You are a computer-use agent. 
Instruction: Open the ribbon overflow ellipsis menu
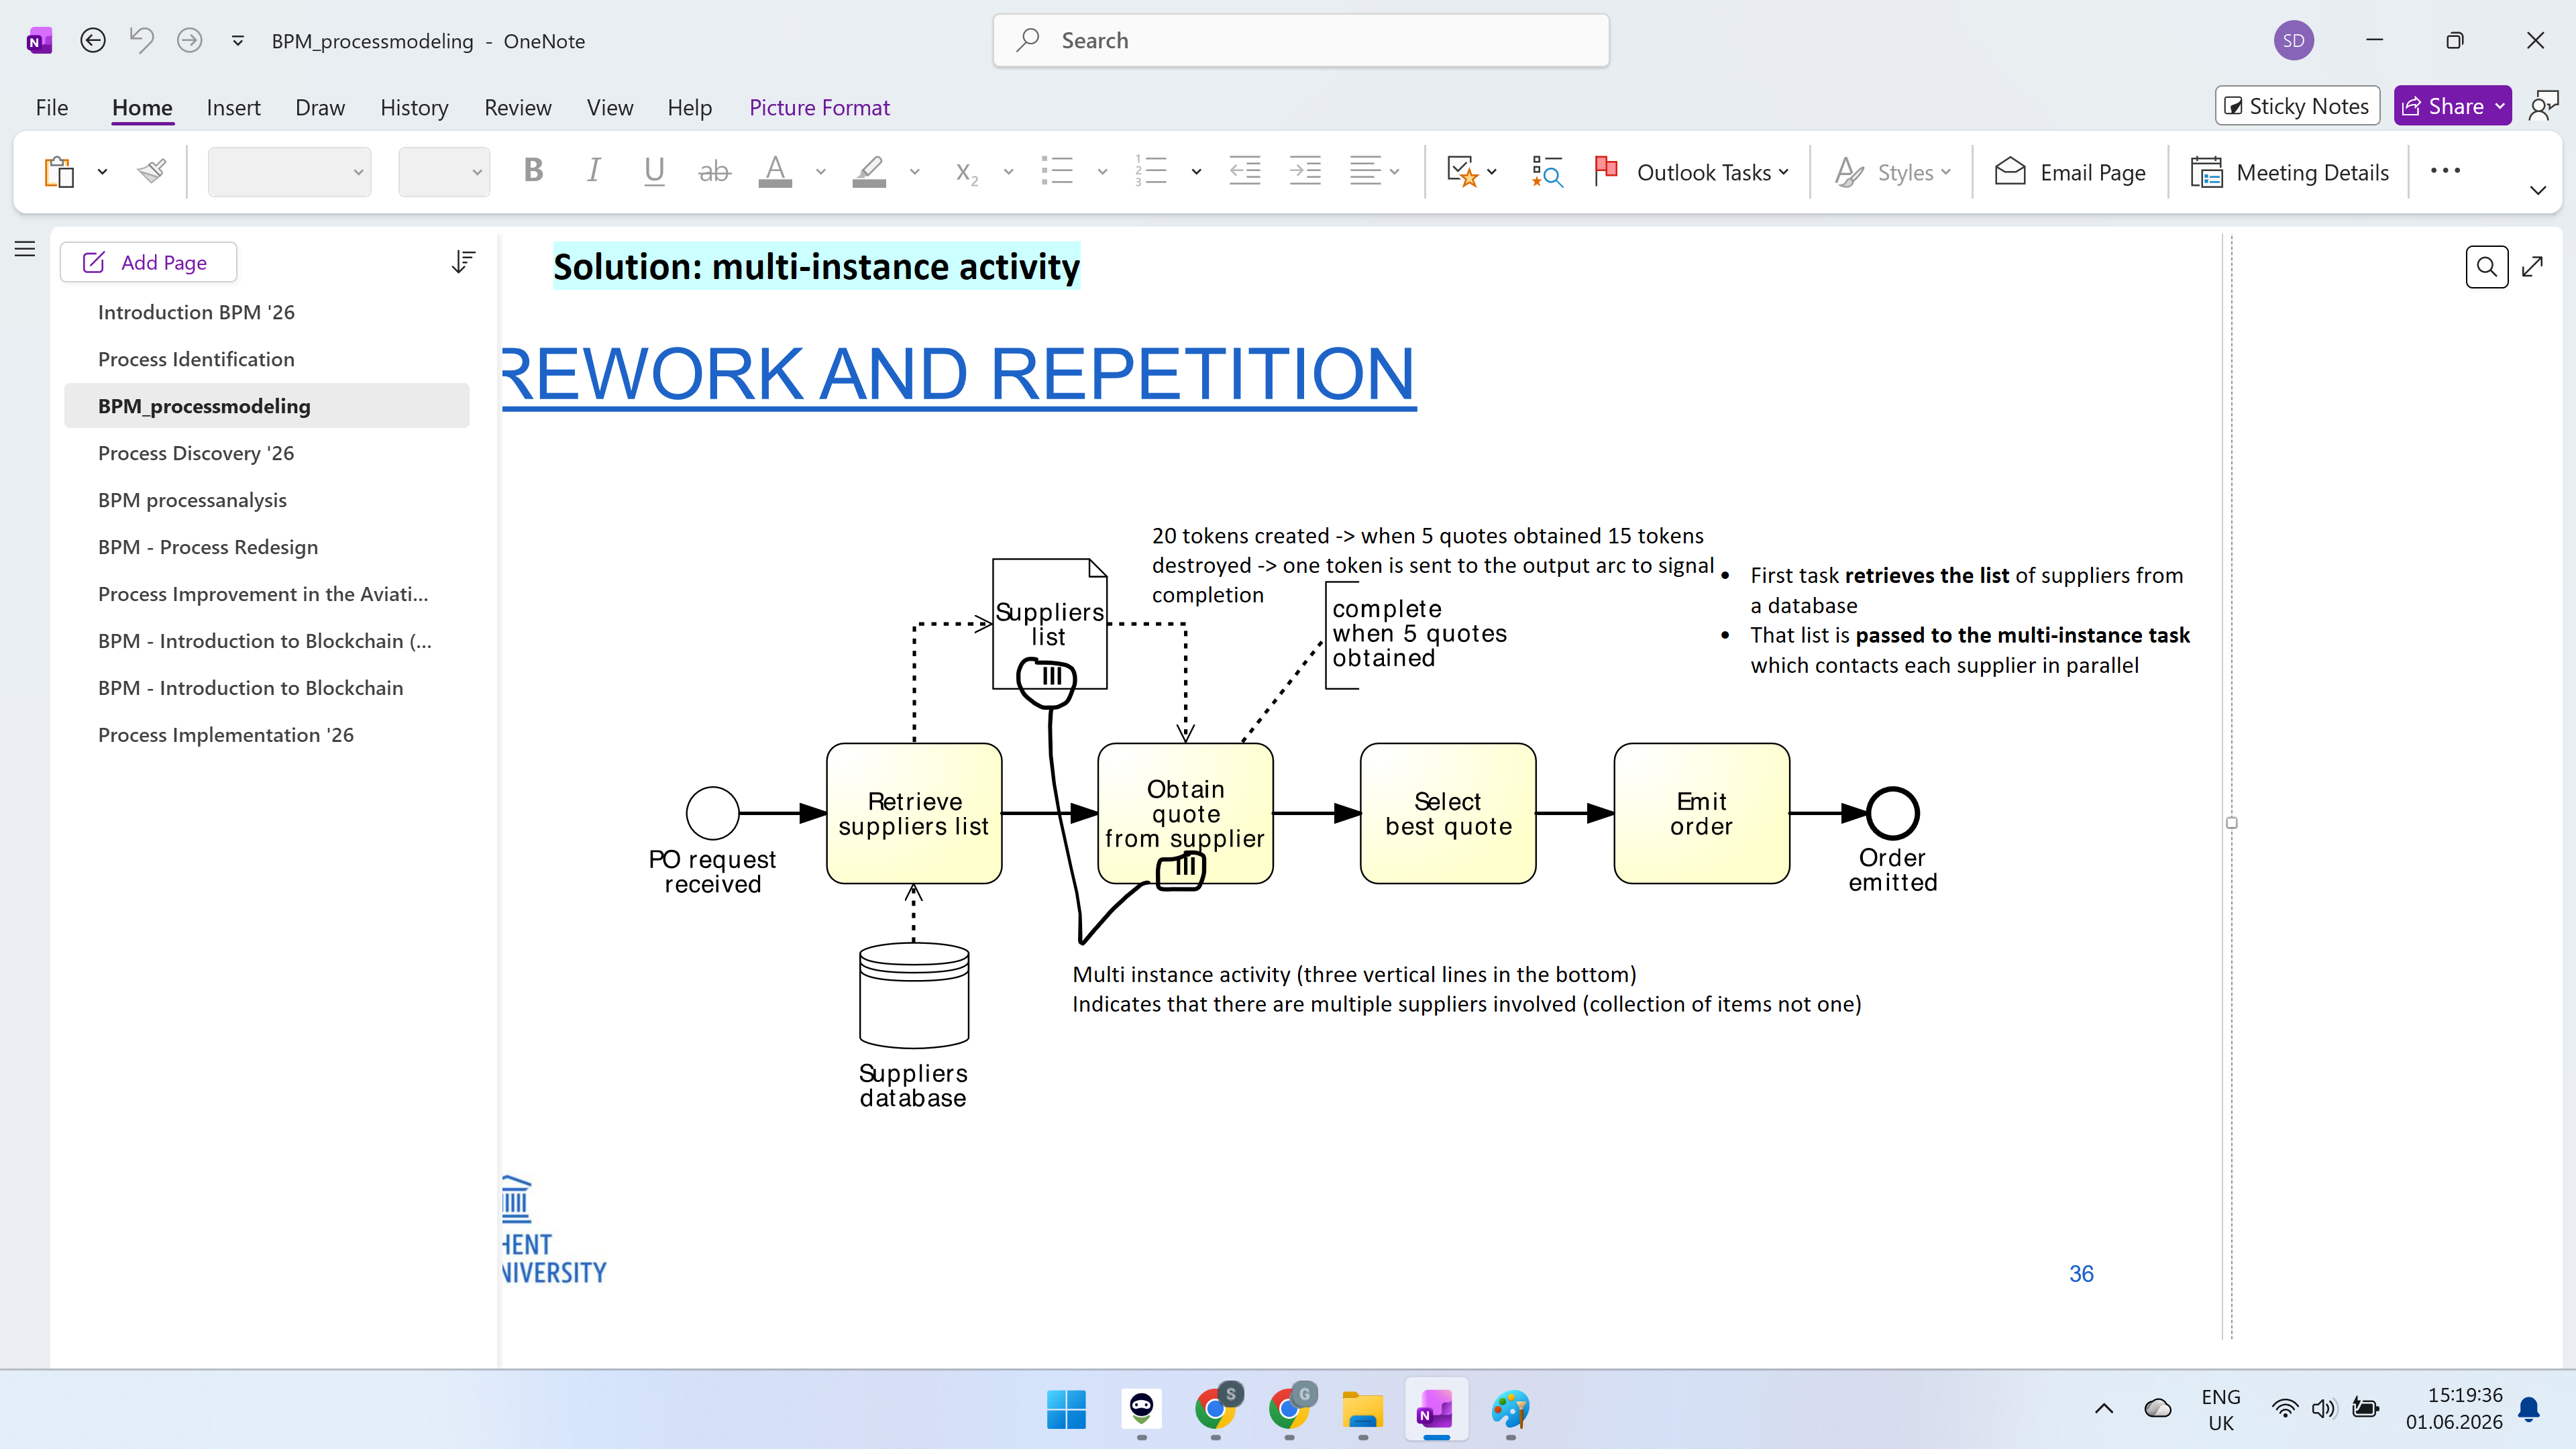click(x=2445, y=171)
